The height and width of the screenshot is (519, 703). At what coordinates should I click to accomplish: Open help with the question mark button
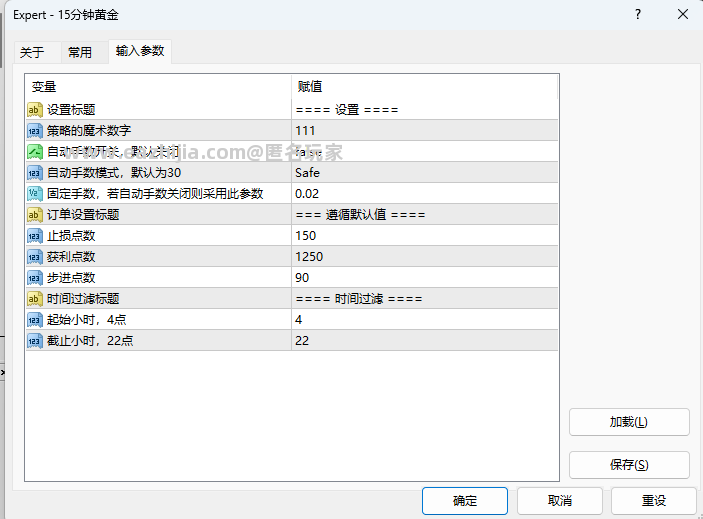click(x=638, y=14)
